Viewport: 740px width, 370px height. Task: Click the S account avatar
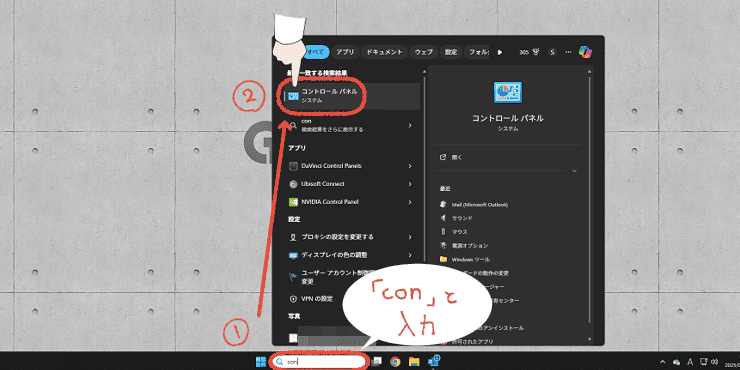pyautogui.click(x=552, y=52)
